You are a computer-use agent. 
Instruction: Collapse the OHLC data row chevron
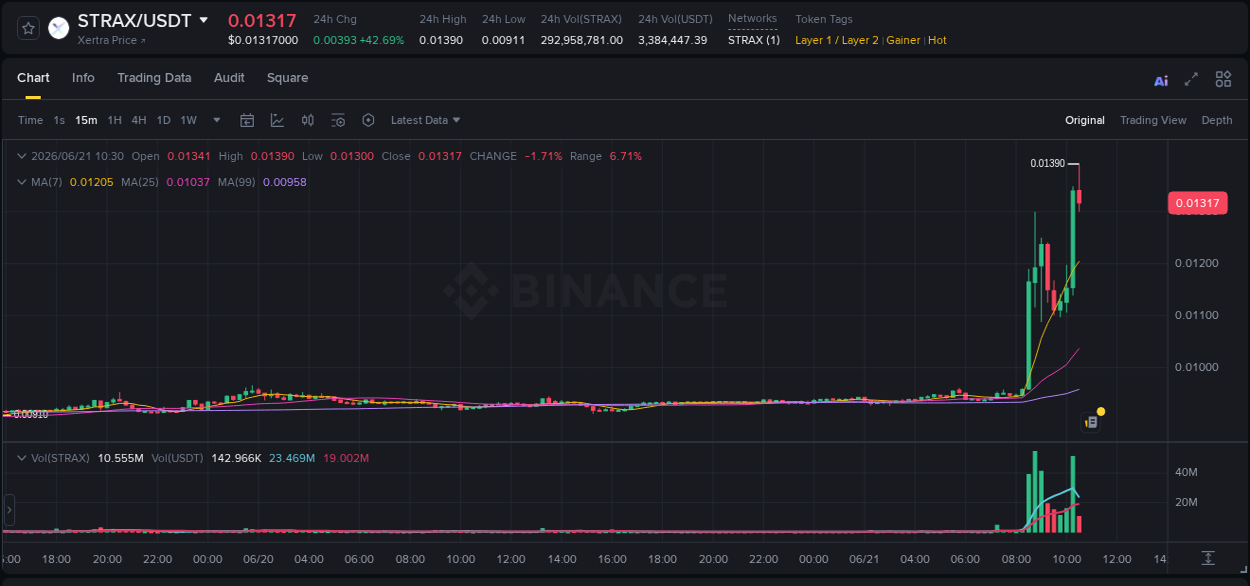(x=21, y=156)
